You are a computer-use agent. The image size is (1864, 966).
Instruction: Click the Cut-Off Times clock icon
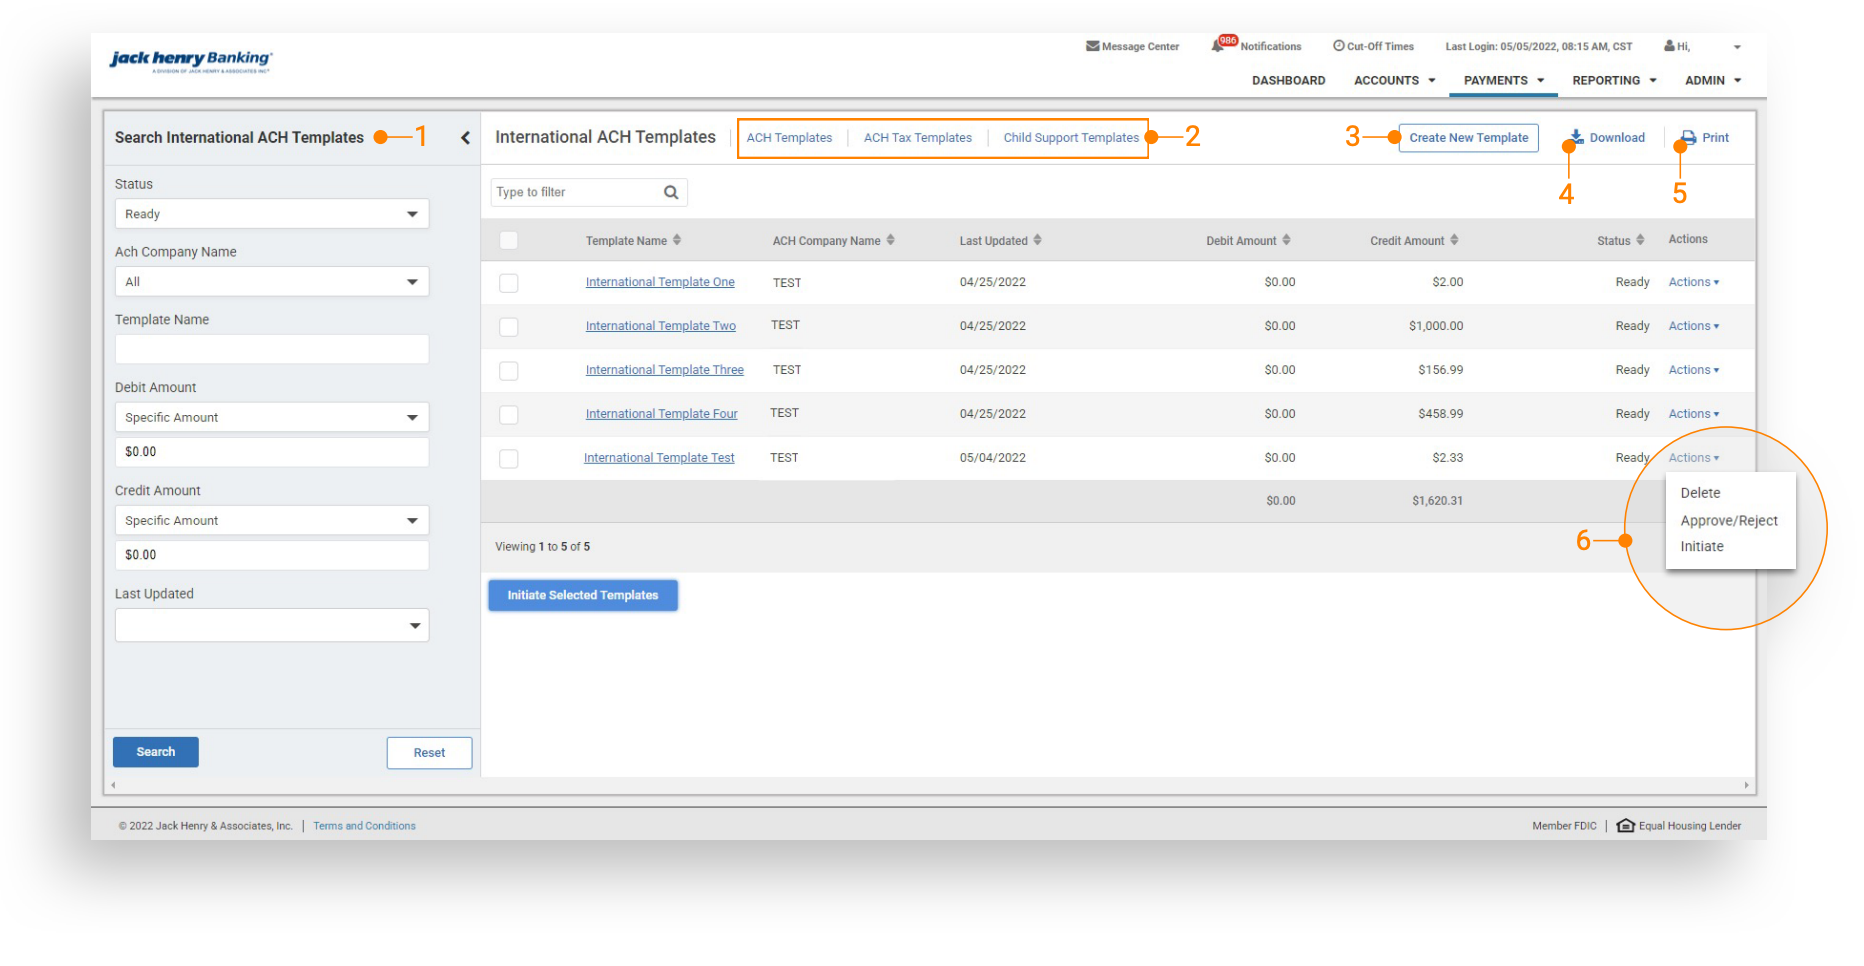tap(1338, 46)
